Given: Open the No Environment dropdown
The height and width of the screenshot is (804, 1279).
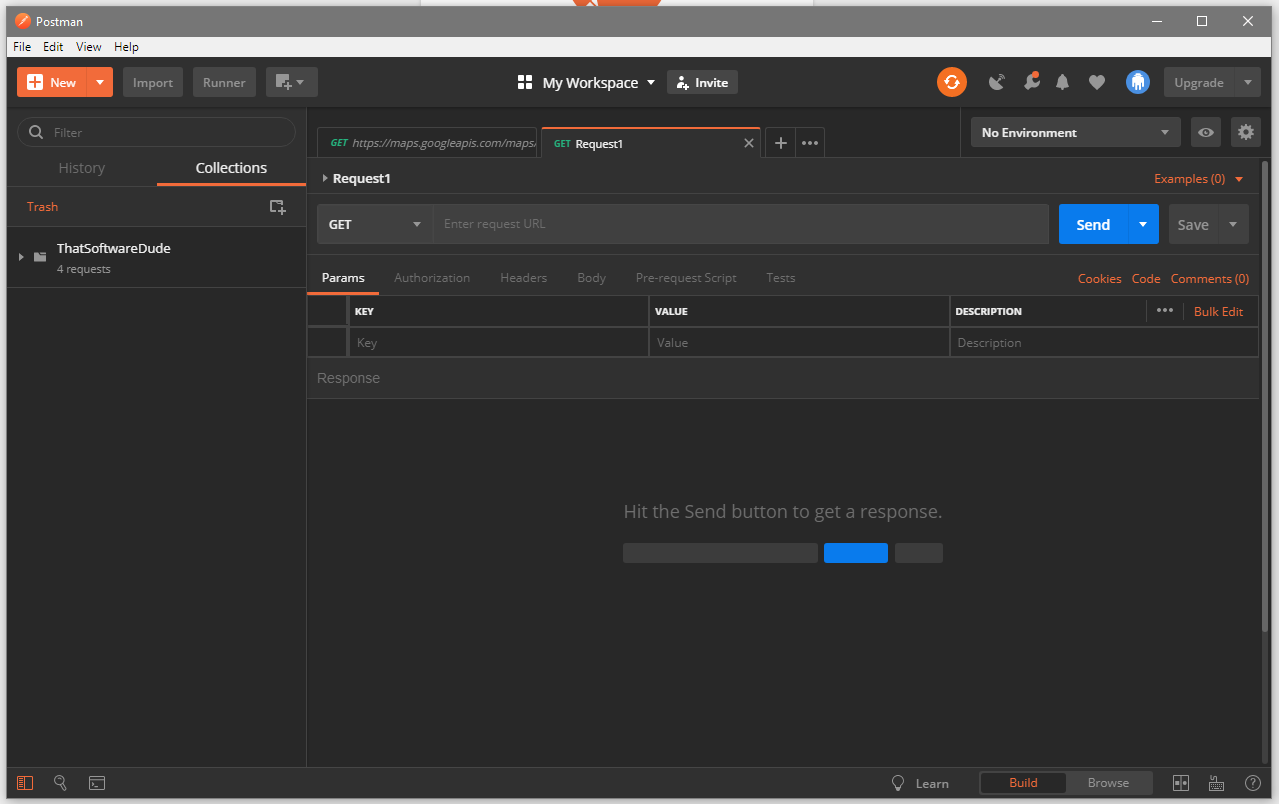Looking at the screenshot, I should pyautogui.click(x=1075, y=132).
